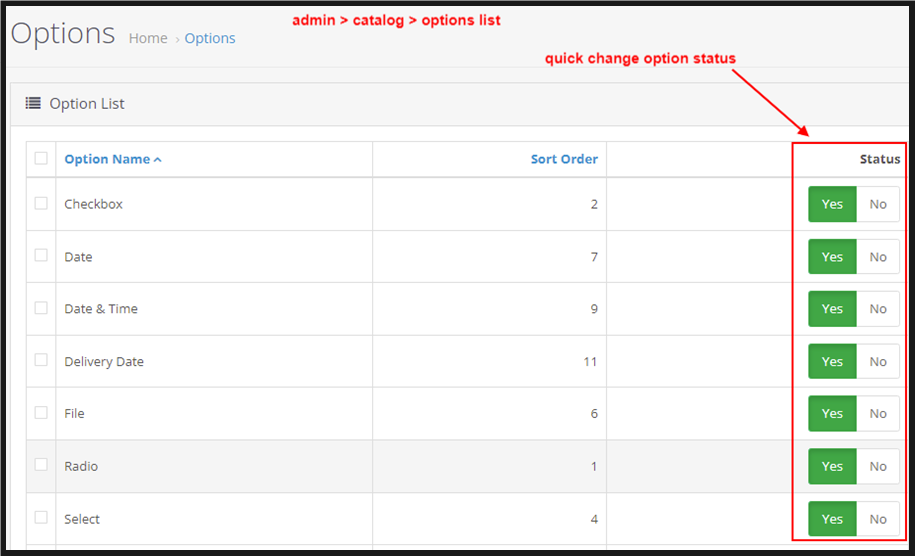
Task: Open the Options breadcrumb link
Action: tap(210, 38)
